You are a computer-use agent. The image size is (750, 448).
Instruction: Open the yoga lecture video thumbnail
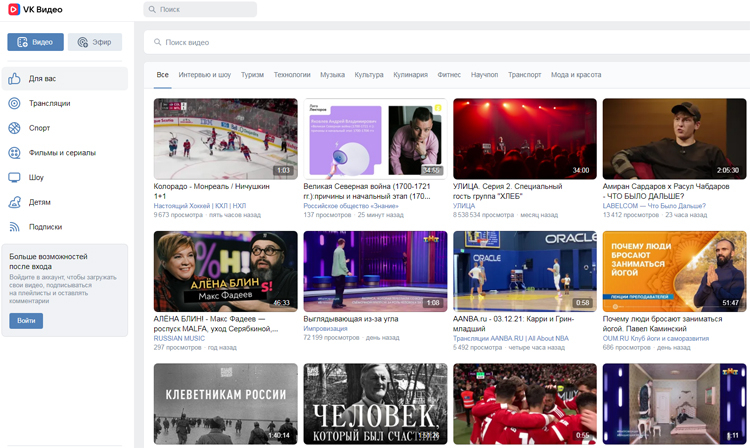coord(674,271)
